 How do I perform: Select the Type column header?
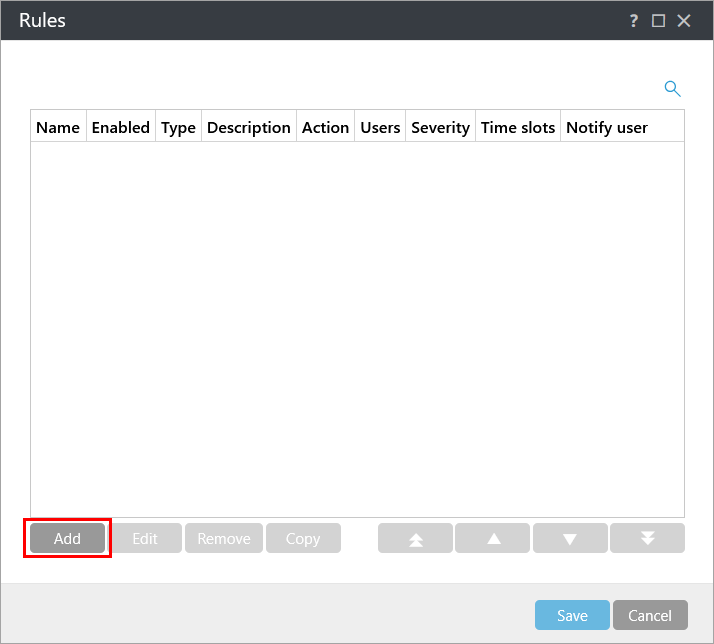pos(178,127)
